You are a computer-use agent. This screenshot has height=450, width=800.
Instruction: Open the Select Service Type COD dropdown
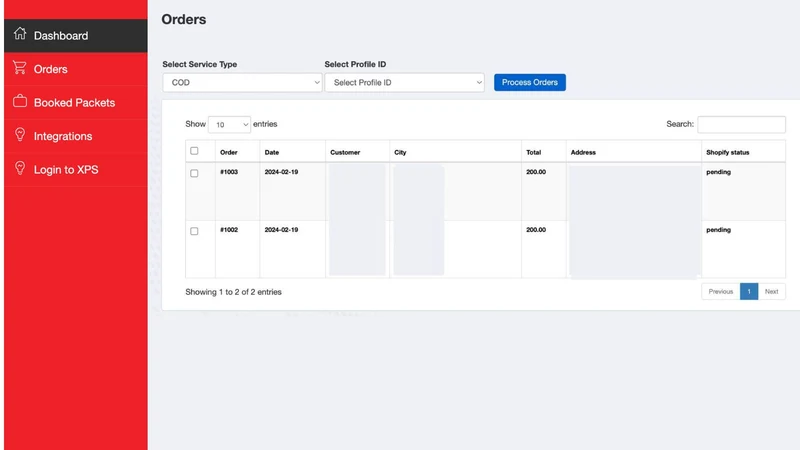[242, 83]
